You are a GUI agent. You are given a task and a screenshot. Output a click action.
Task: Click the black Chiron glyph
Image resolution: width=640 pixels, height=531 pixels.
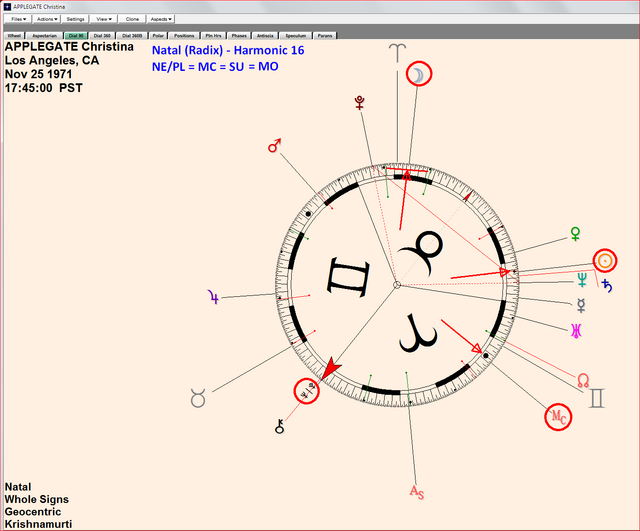[x=280, y=426]
